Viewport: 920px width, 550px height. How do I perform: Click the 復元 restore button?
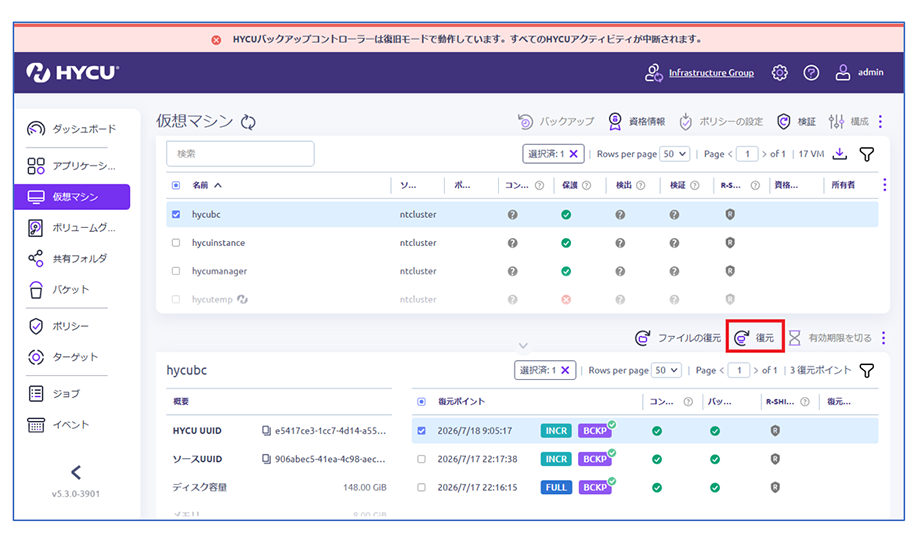pos(755,338)
